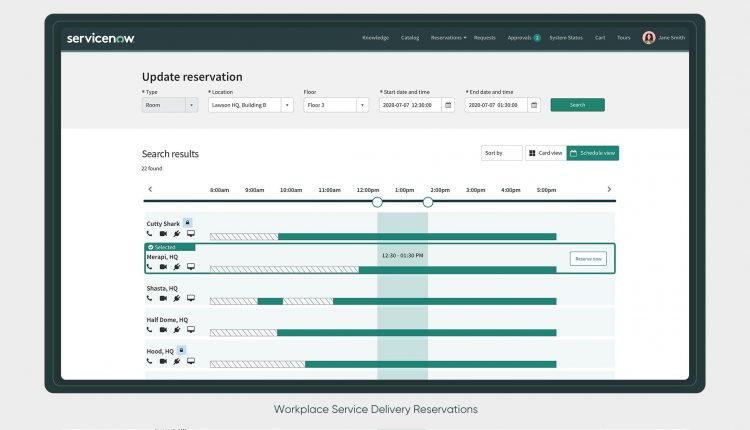Click the lock badge beside Hood, HQ
Image resolution: width=750 pixels, height=430 pixels.
tap(181, 350)
